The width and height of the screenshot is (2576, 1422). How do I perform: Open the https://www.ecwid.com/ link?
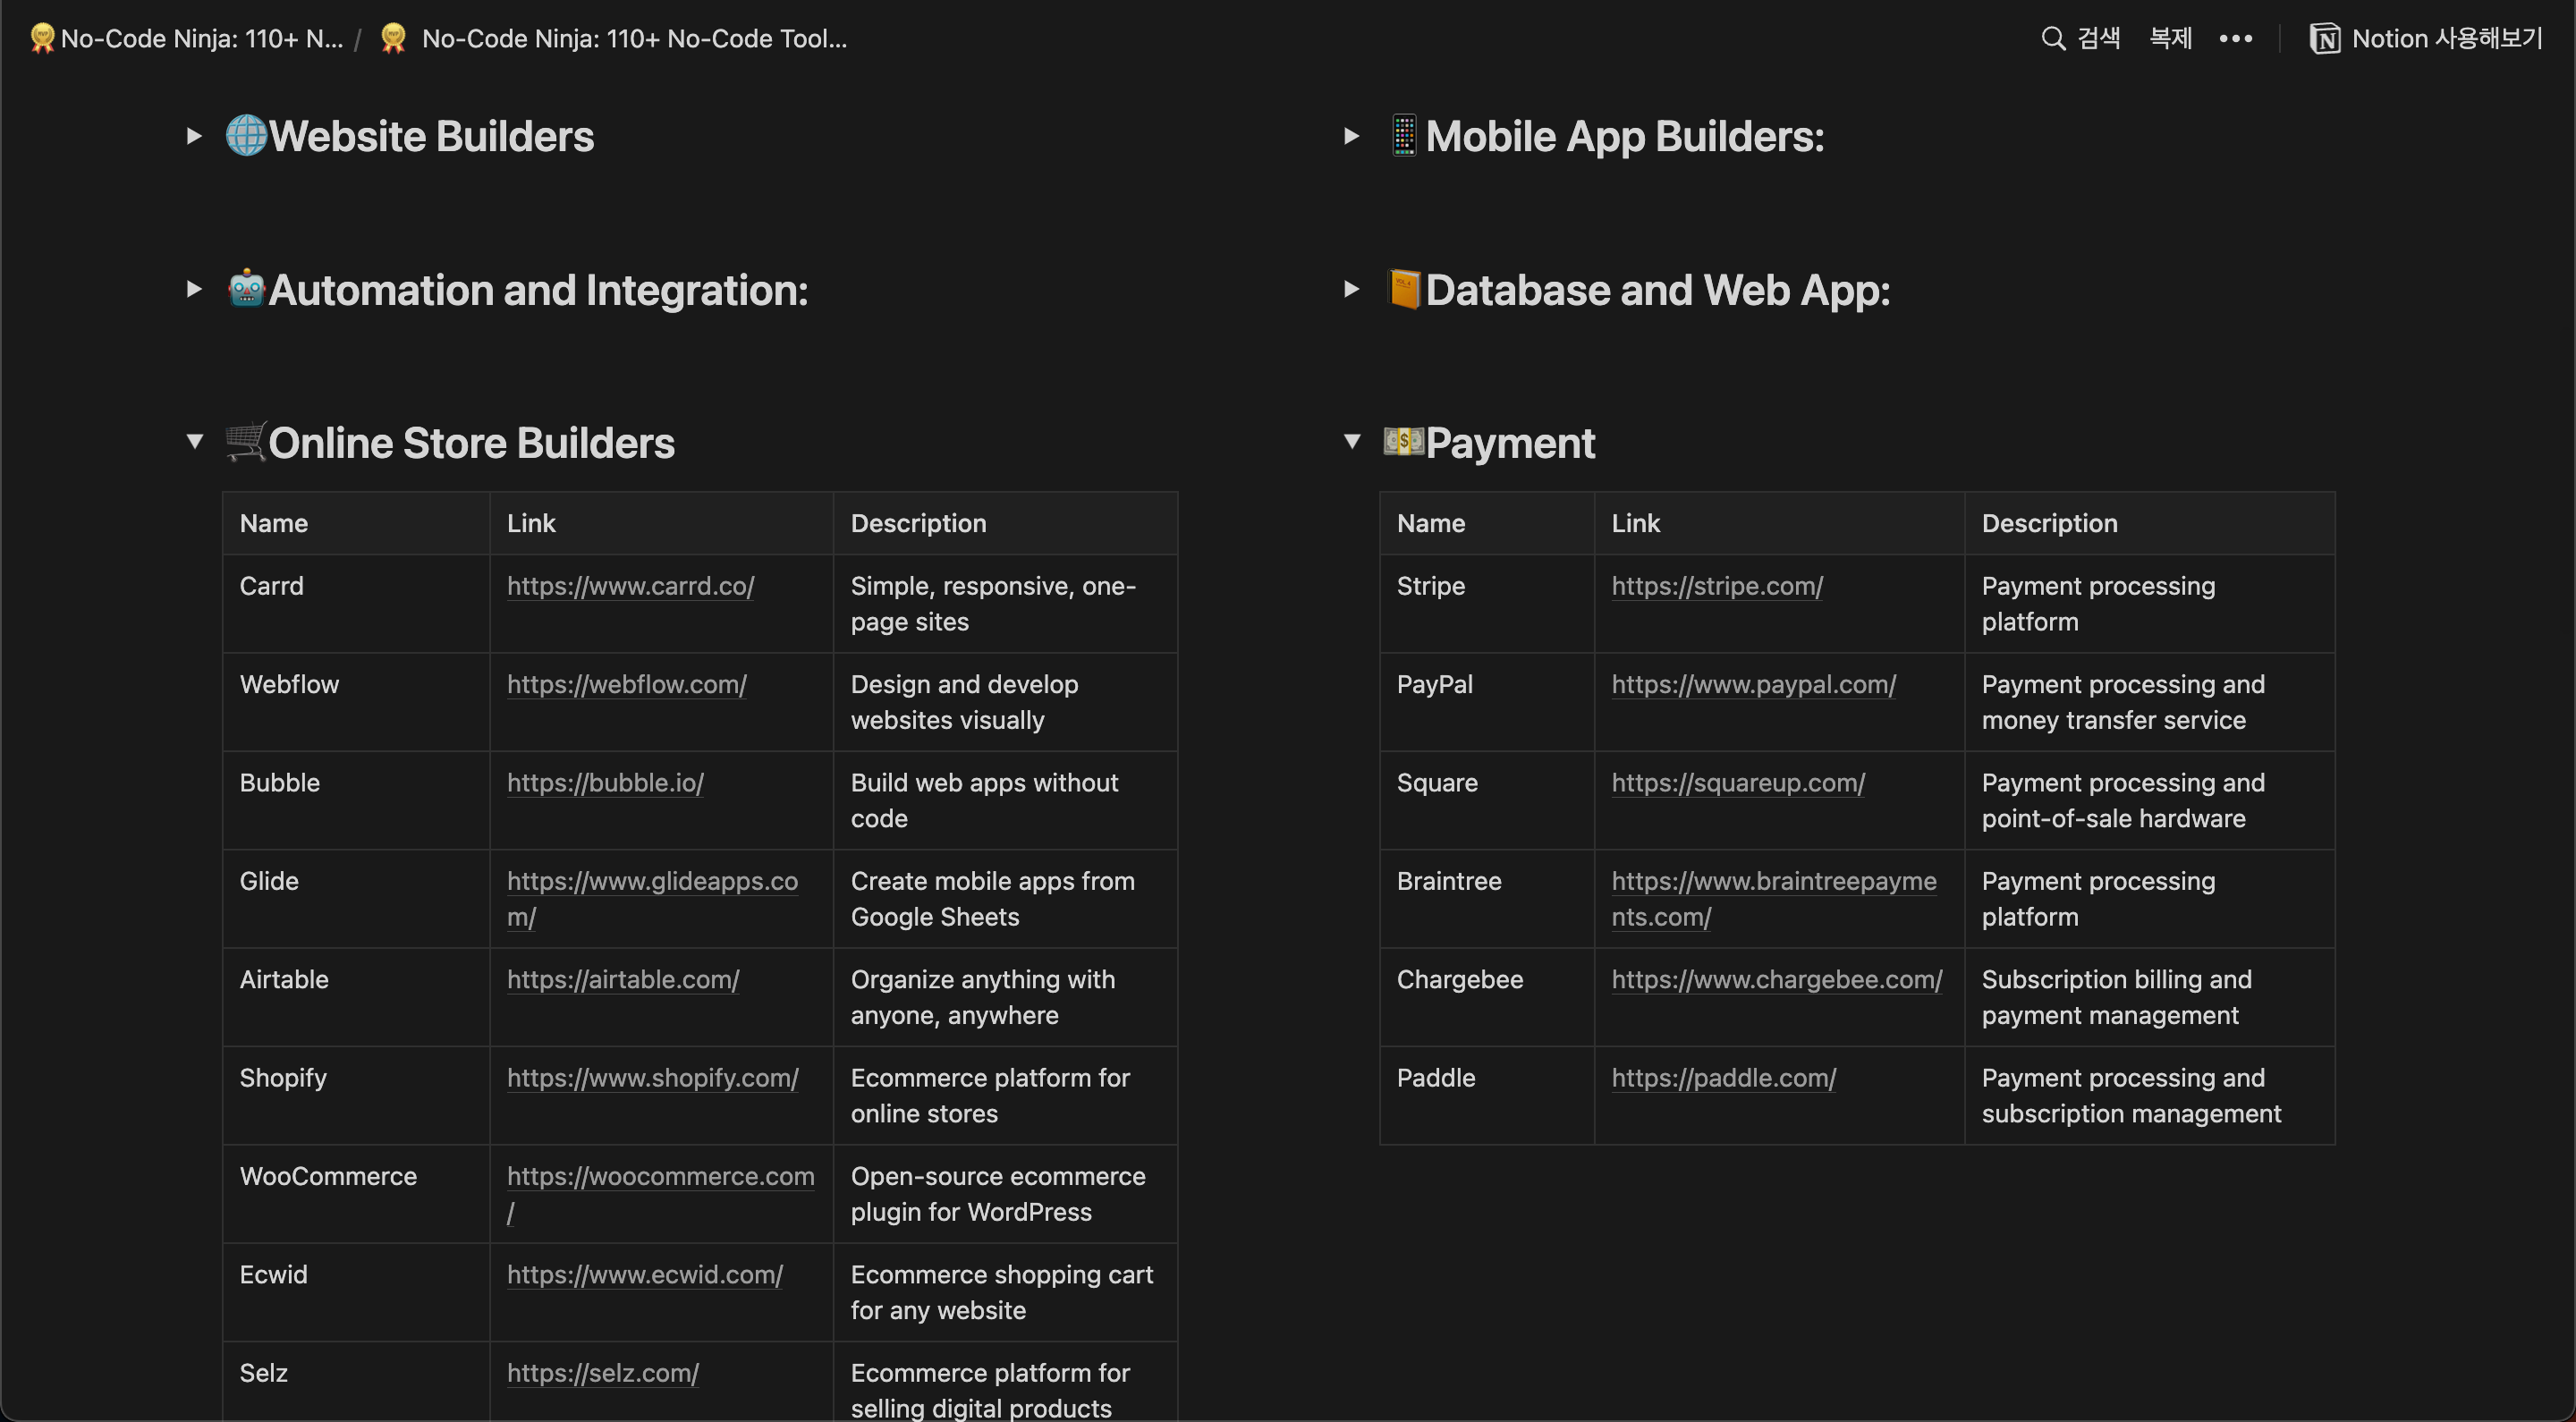[644, 1274]
